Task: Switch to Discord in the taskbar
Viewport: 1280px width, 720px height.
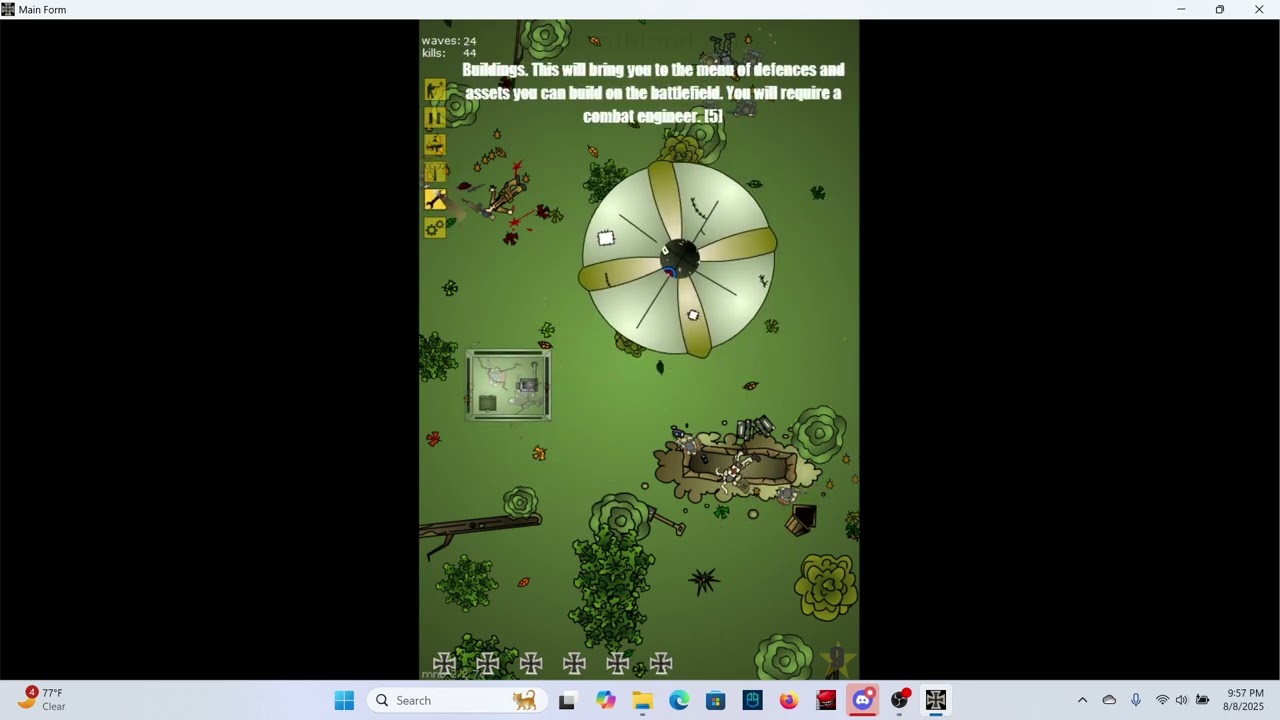Action: click(x=863, y=700)
